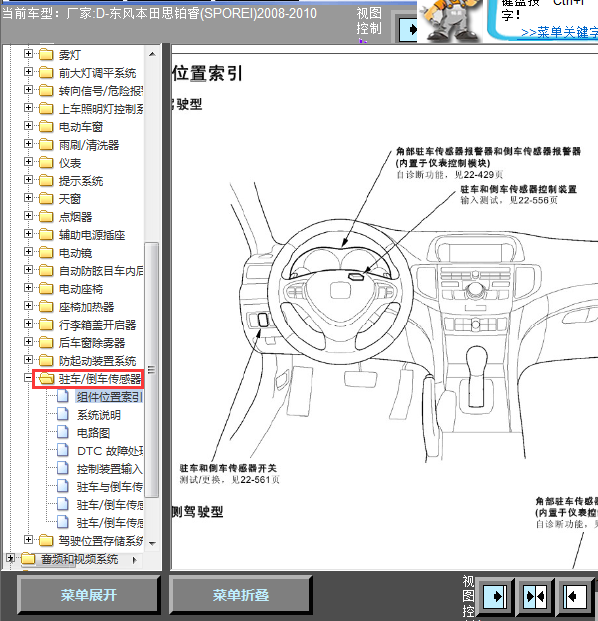
Task: Click tree vertical scrollbar thumb
Action: [x=152, y=370]
